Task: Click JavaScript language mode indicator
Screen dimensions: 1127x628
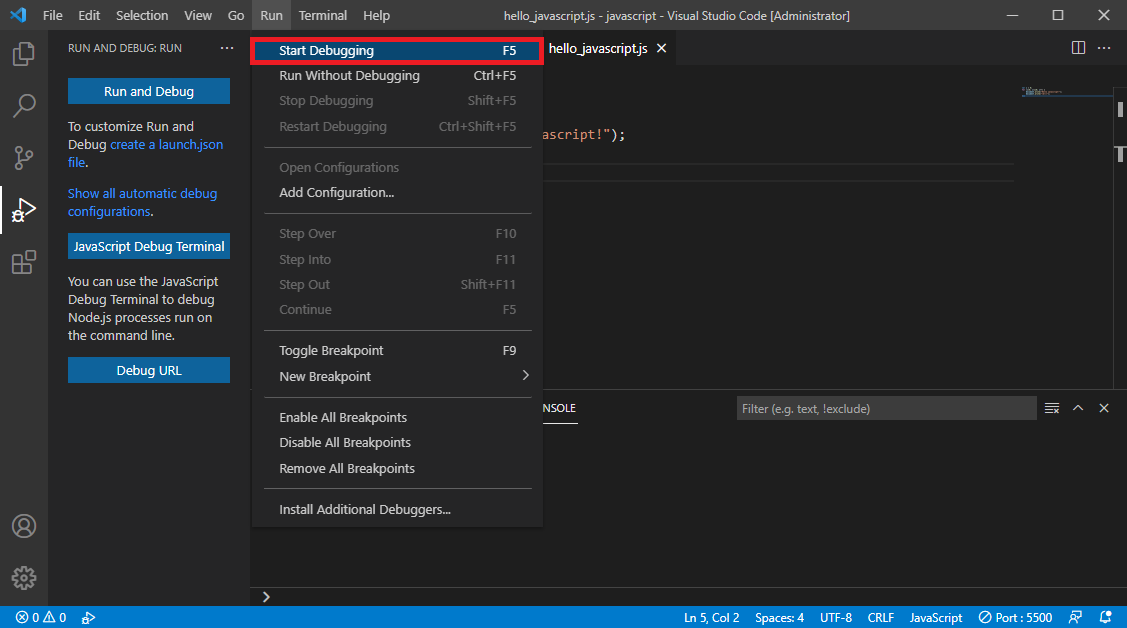Action: (x=936, y=617)
